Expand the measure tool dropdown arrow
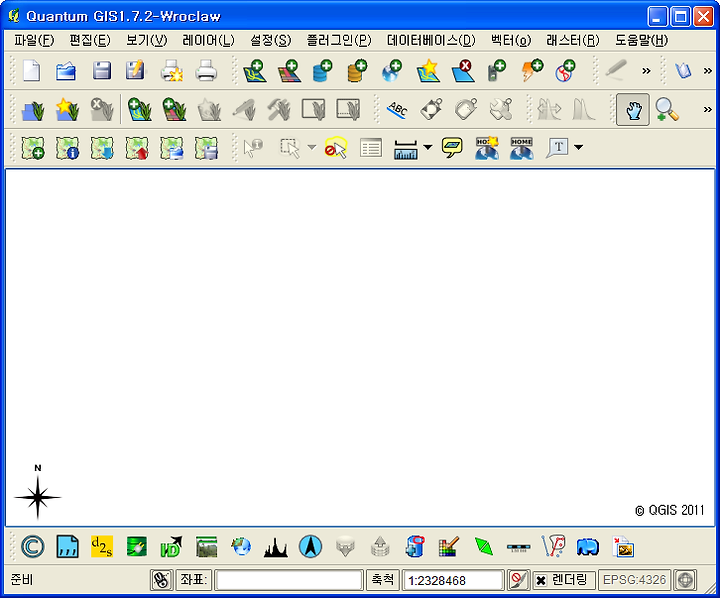The height and width of the screenshot is (598, 720). tap(428, 147)
